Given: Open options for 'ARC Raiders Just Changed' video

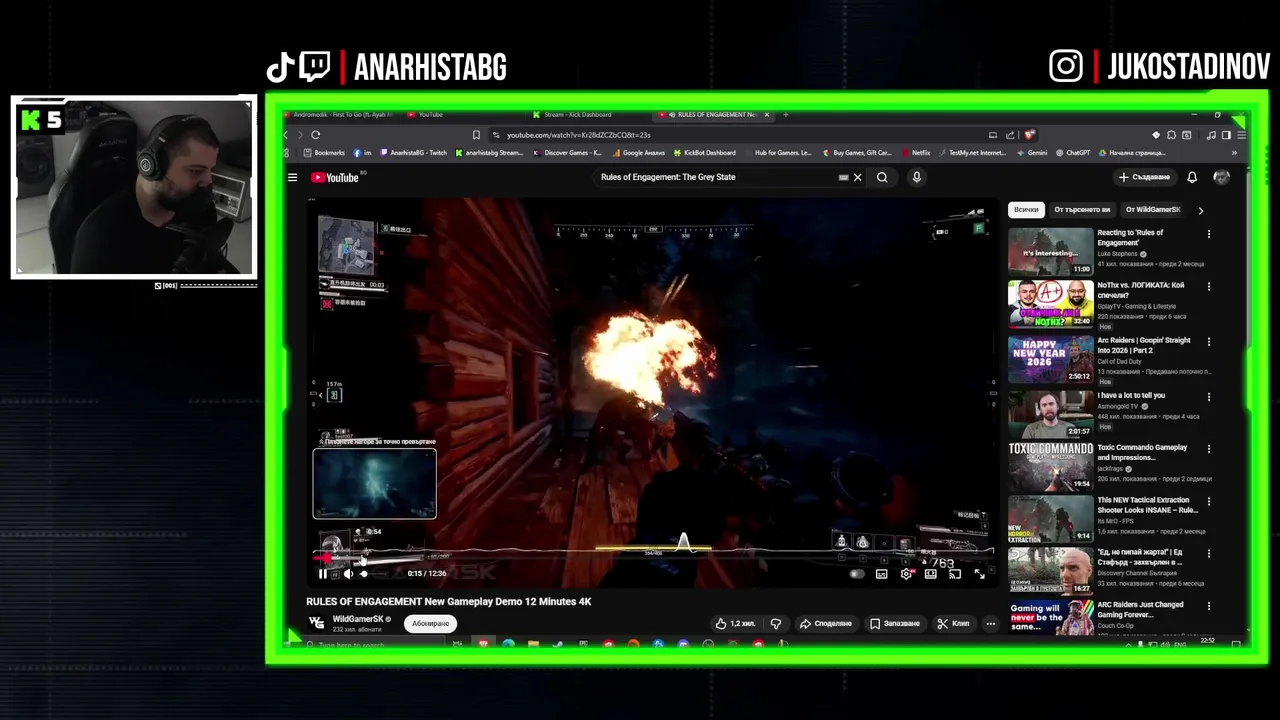Looking at the screenshot, I should point(1208,606).
